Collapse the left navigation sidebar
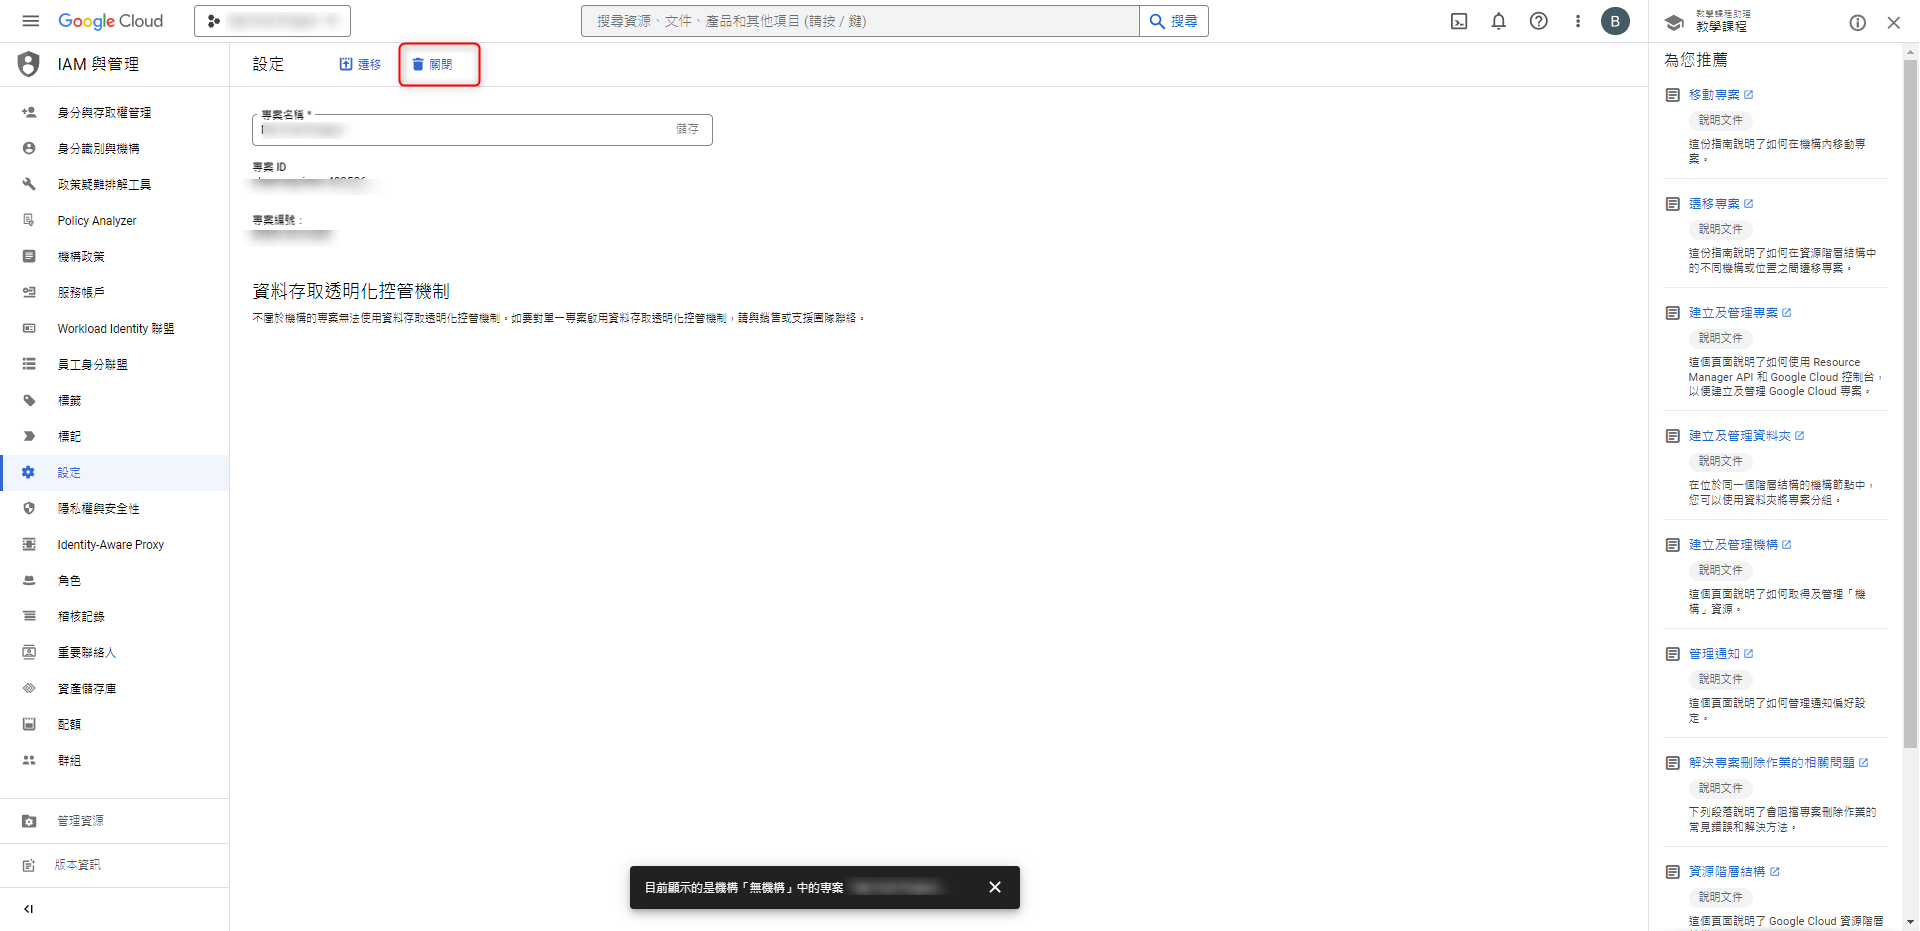This screenshot has height=931, width=1920. pyautogui.click(x=28, y=909)
